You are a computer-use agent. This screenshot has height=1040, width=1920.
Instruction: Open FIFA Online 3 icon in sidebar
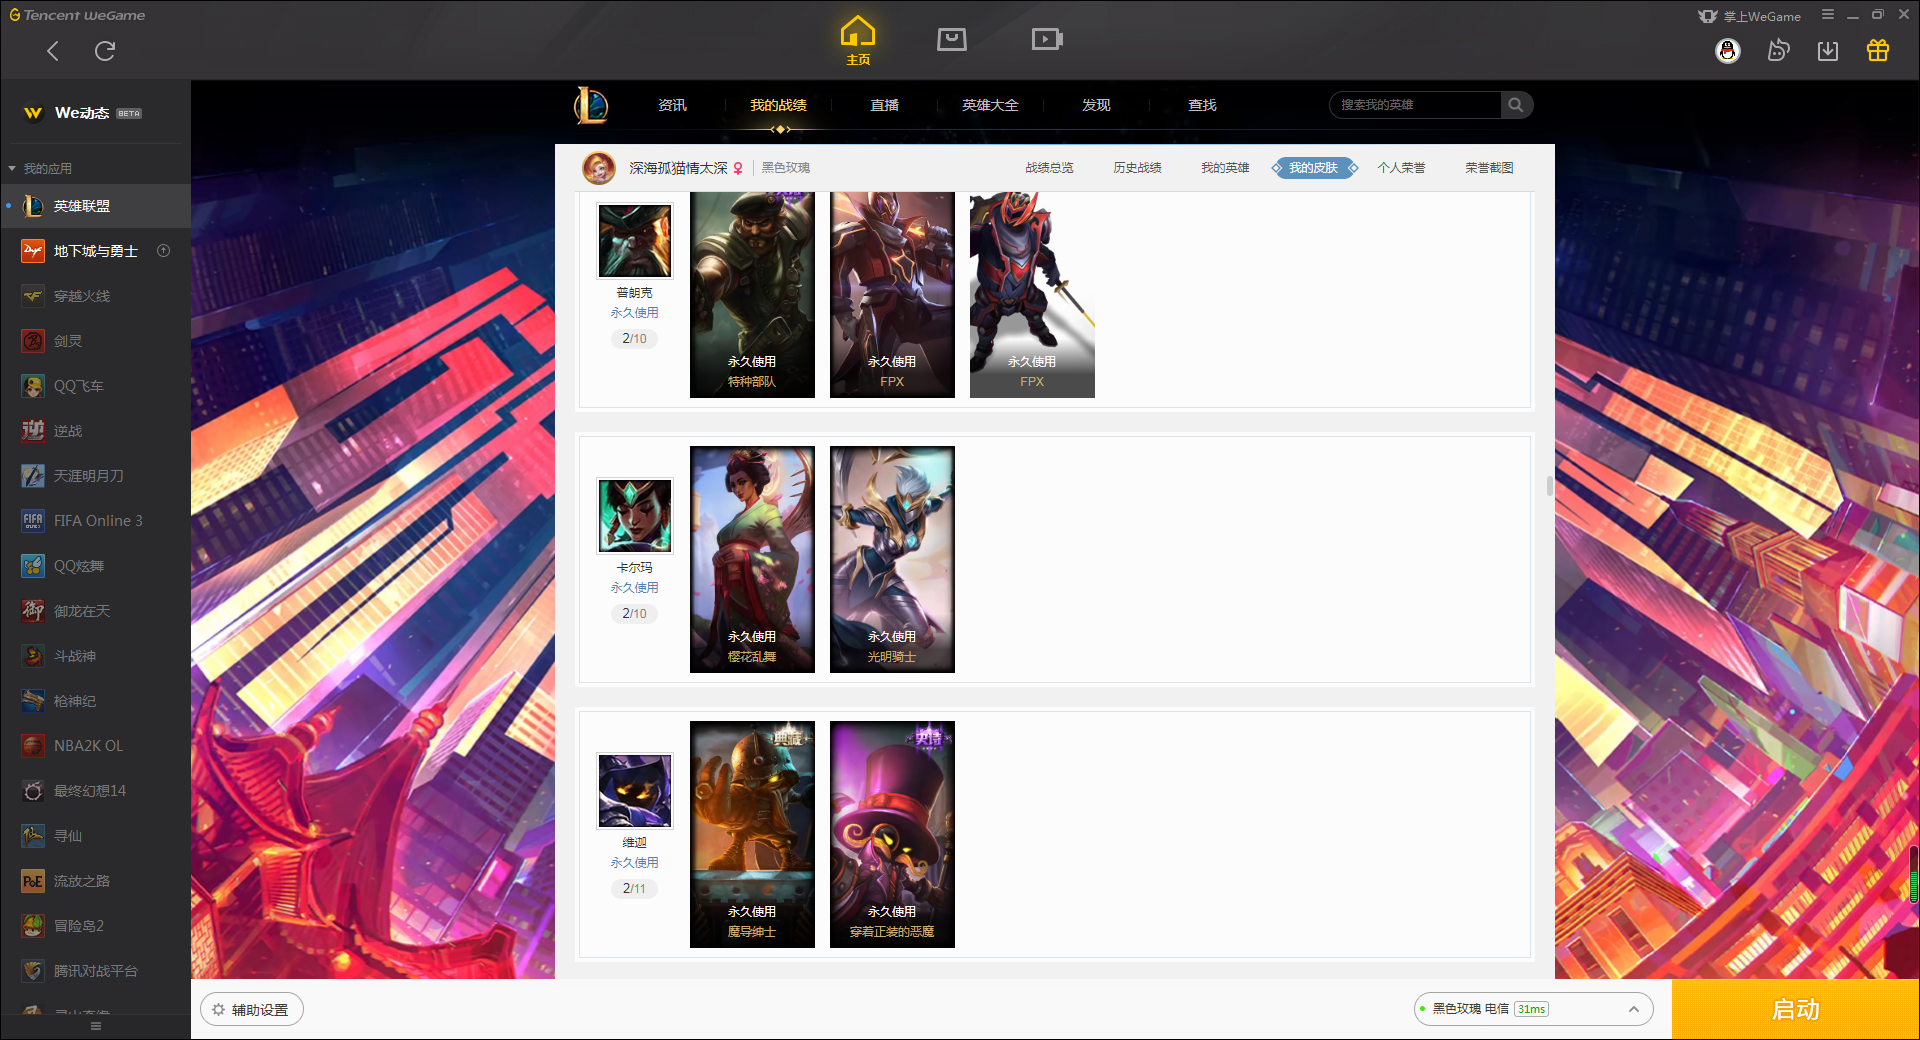tap(33, 521)
